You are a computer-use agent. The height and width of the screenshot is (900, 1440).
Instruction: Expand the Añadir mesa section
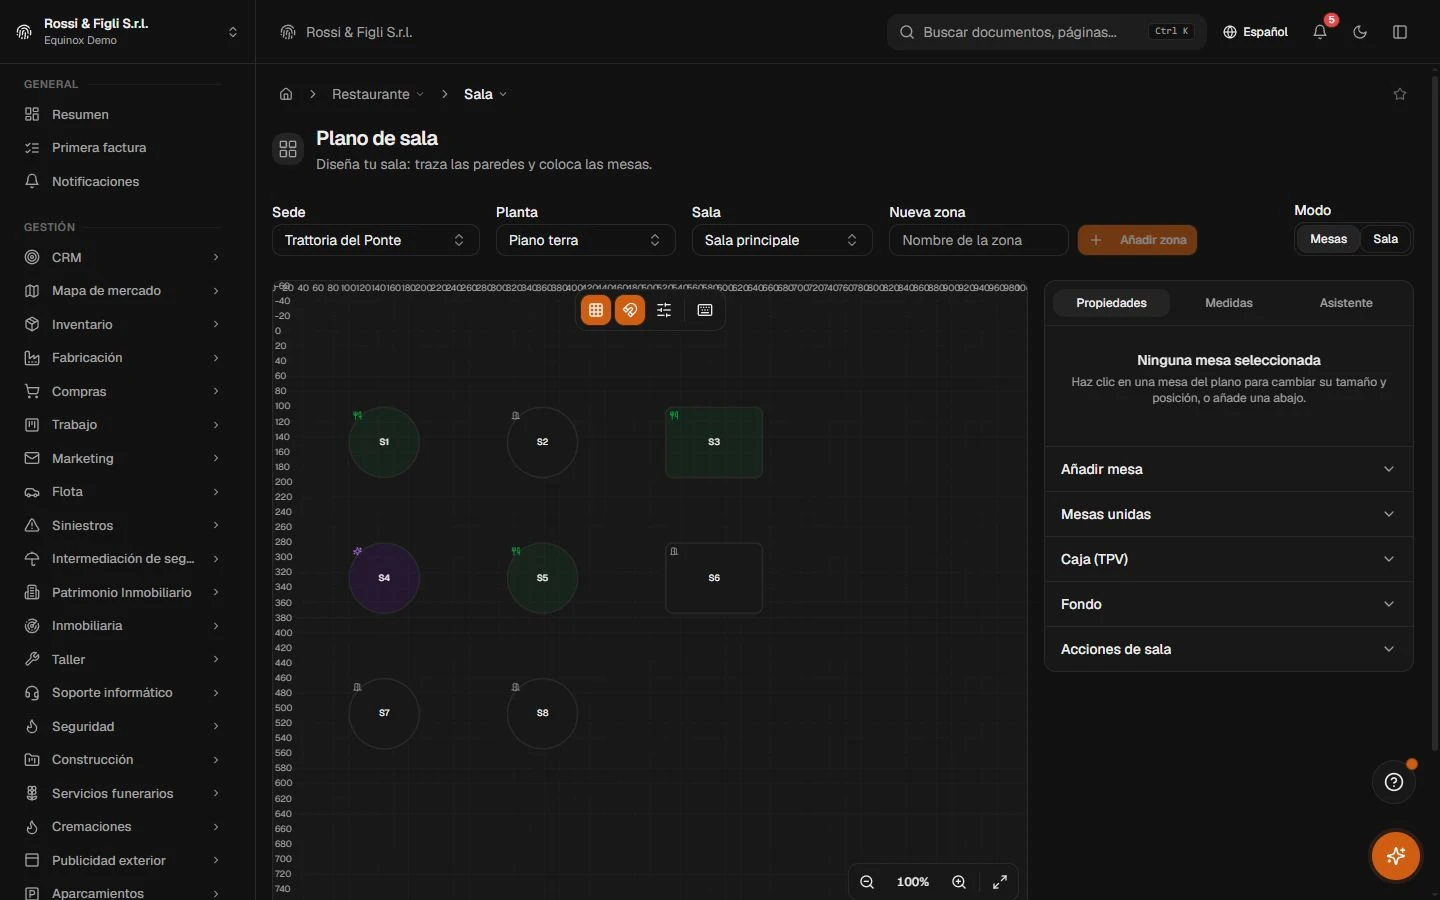[x=1228, y=469]
